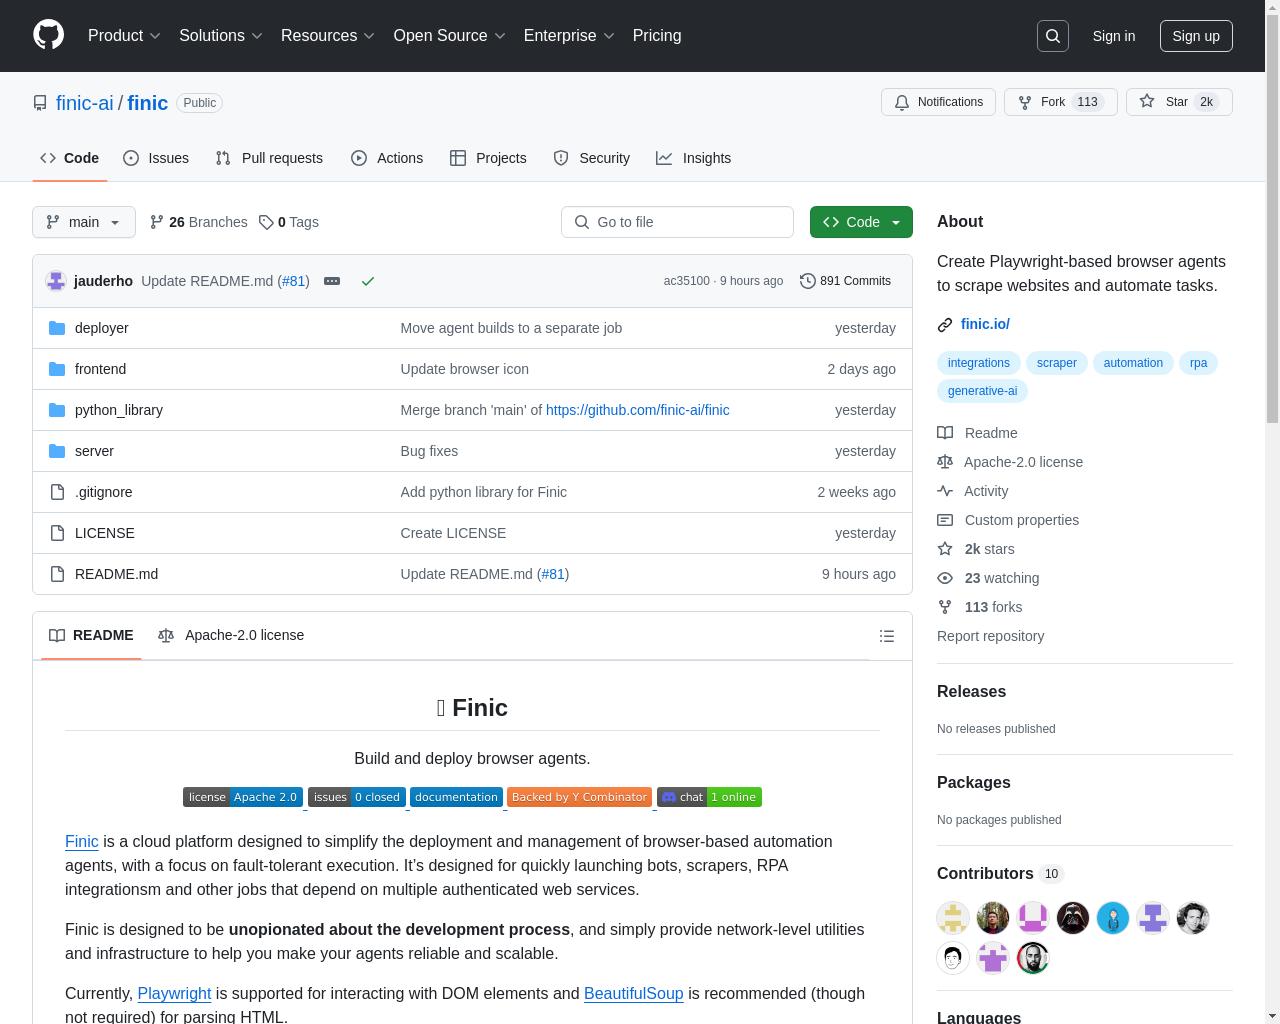Expand the Enterprise menu

(x=570, y=36)
